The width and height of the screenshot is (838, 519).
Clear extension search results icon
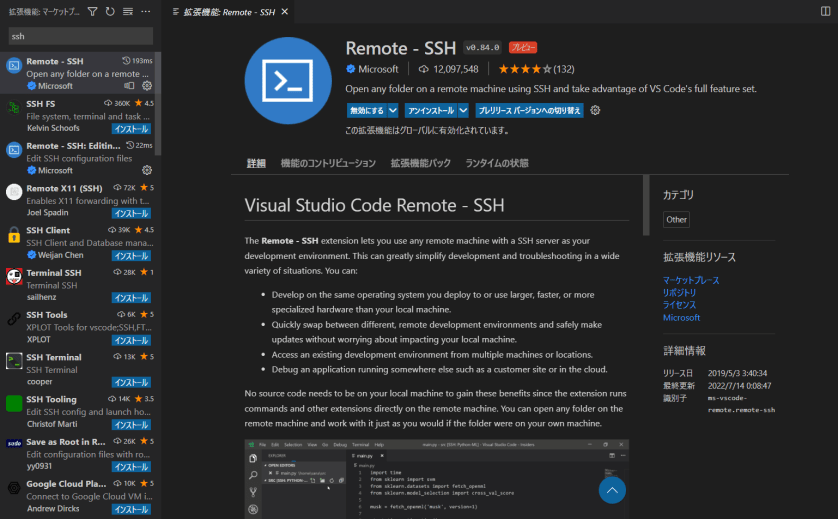pos(127,11)
